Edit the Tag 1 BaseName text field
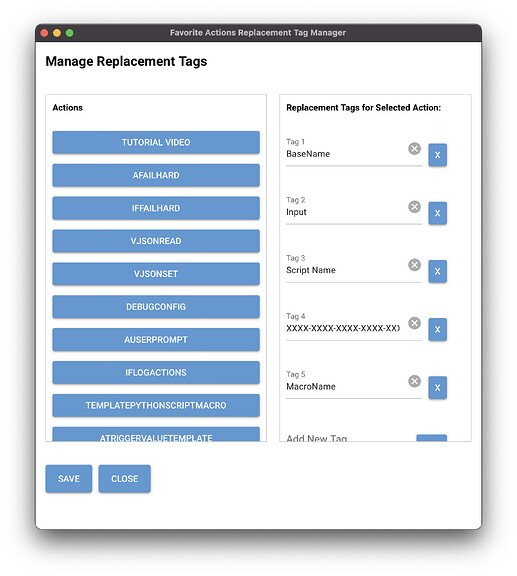Viewport: 517px width, 576px height. point(345,154)
